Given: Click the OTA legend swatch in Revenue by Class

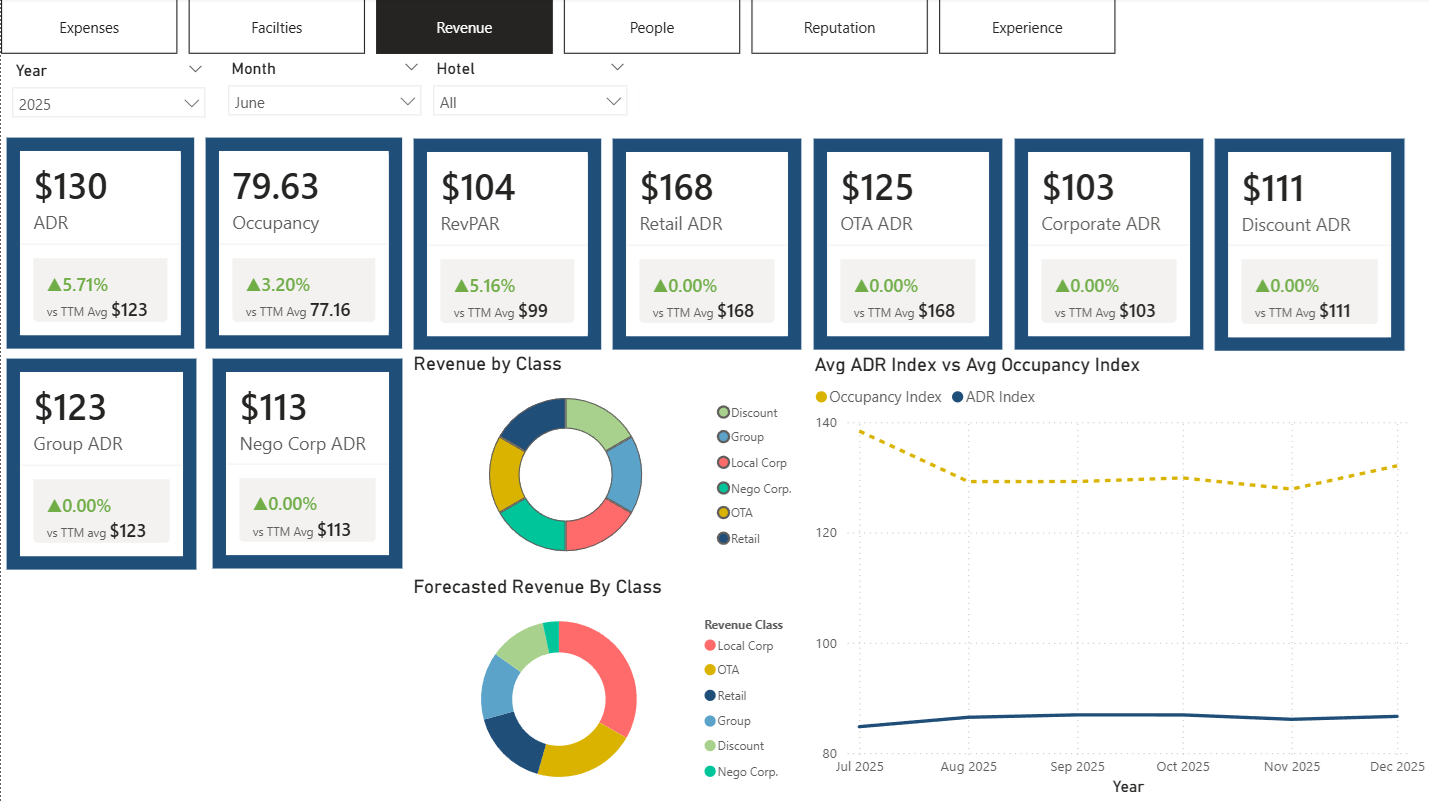Looking at the screenshot, I should [723, 513].
